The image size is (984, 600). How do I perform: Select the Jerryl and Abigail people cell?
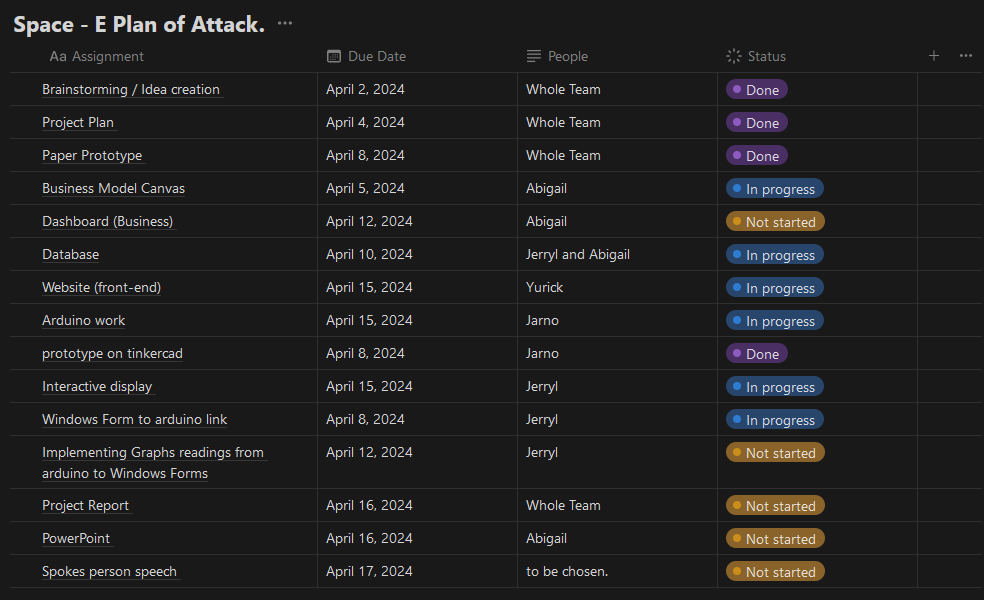pos(578,255)
